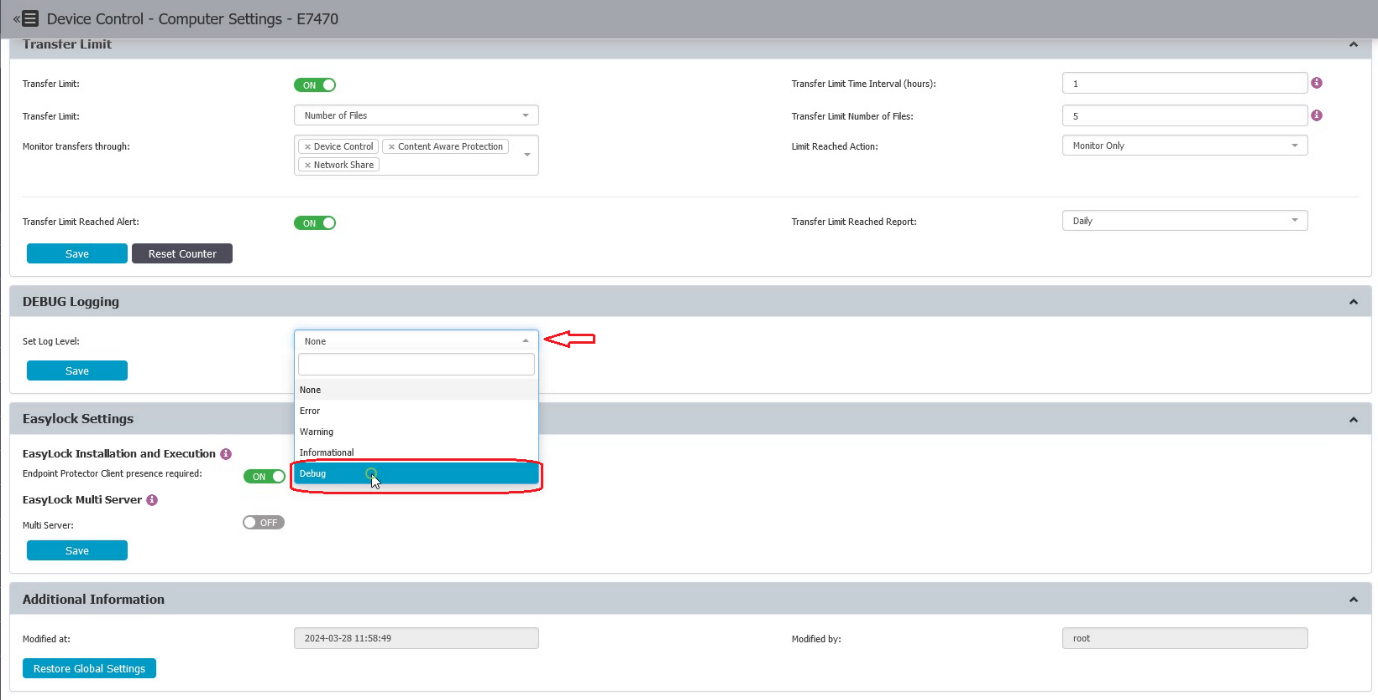Collapse the Easylock Settings section
Viewport: 1378px width, 700px height.
pos(1353,420)
